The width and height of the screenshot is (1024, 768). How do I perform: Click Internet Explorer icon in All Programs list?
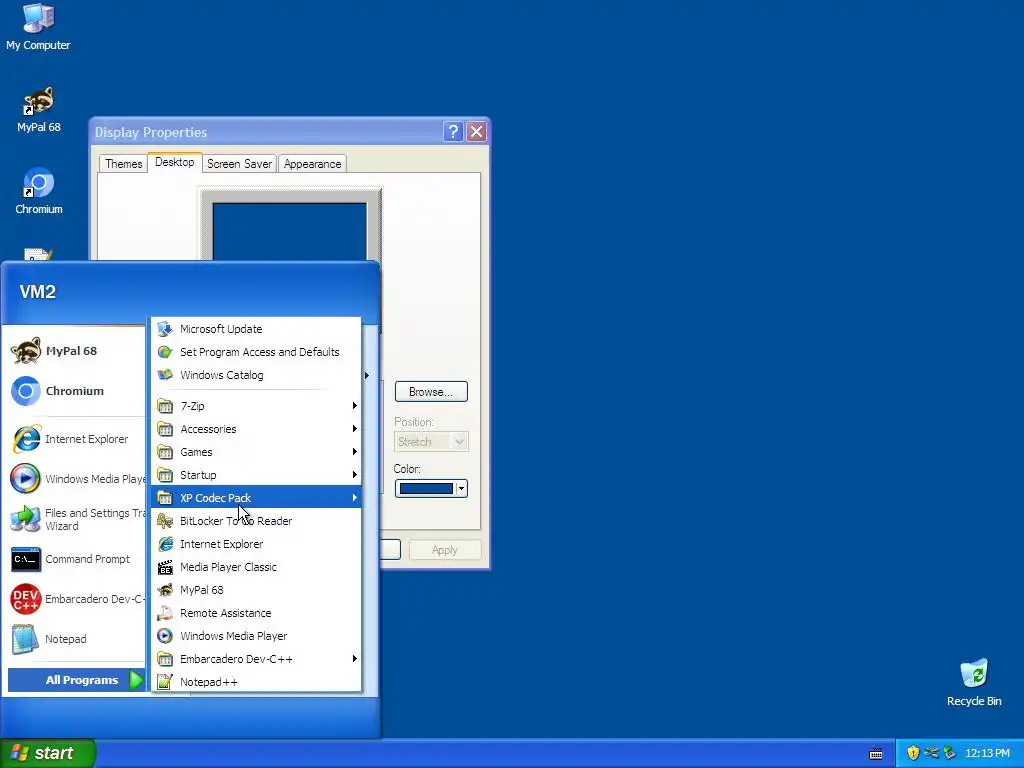(x=165, y=544)
